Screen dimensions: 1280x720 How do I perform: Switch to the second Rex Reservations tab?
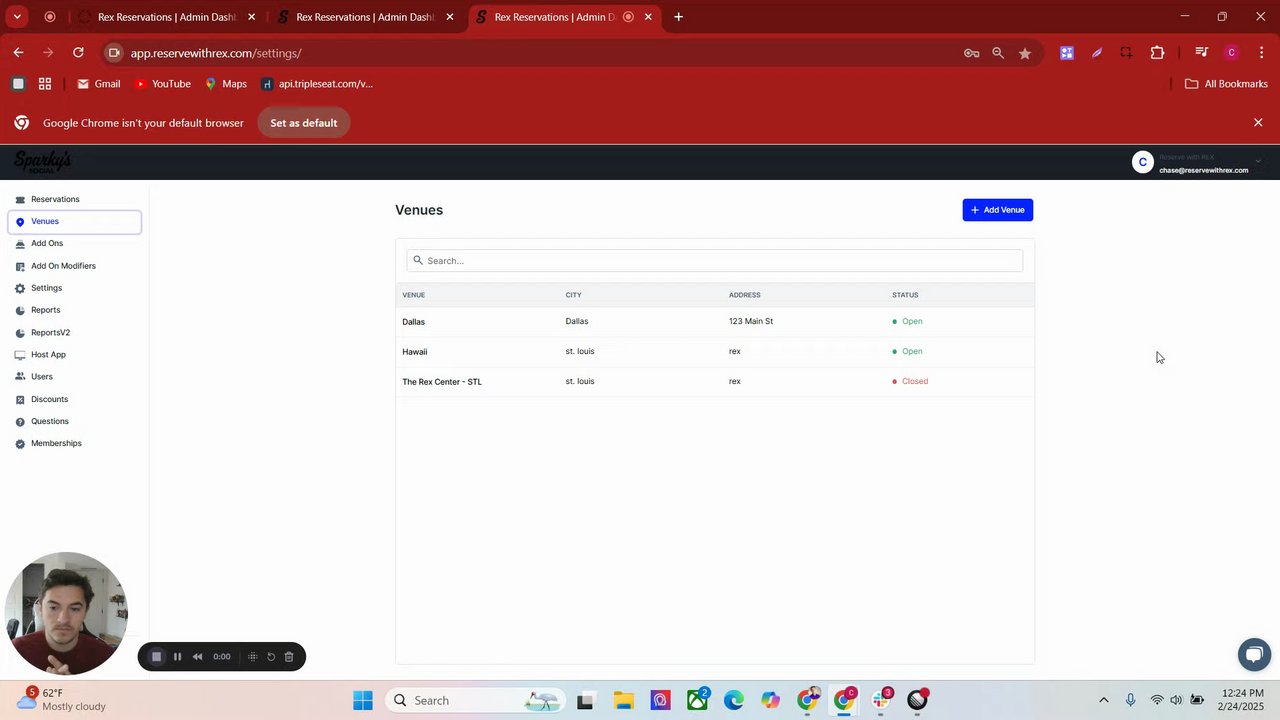pos(365,17)
